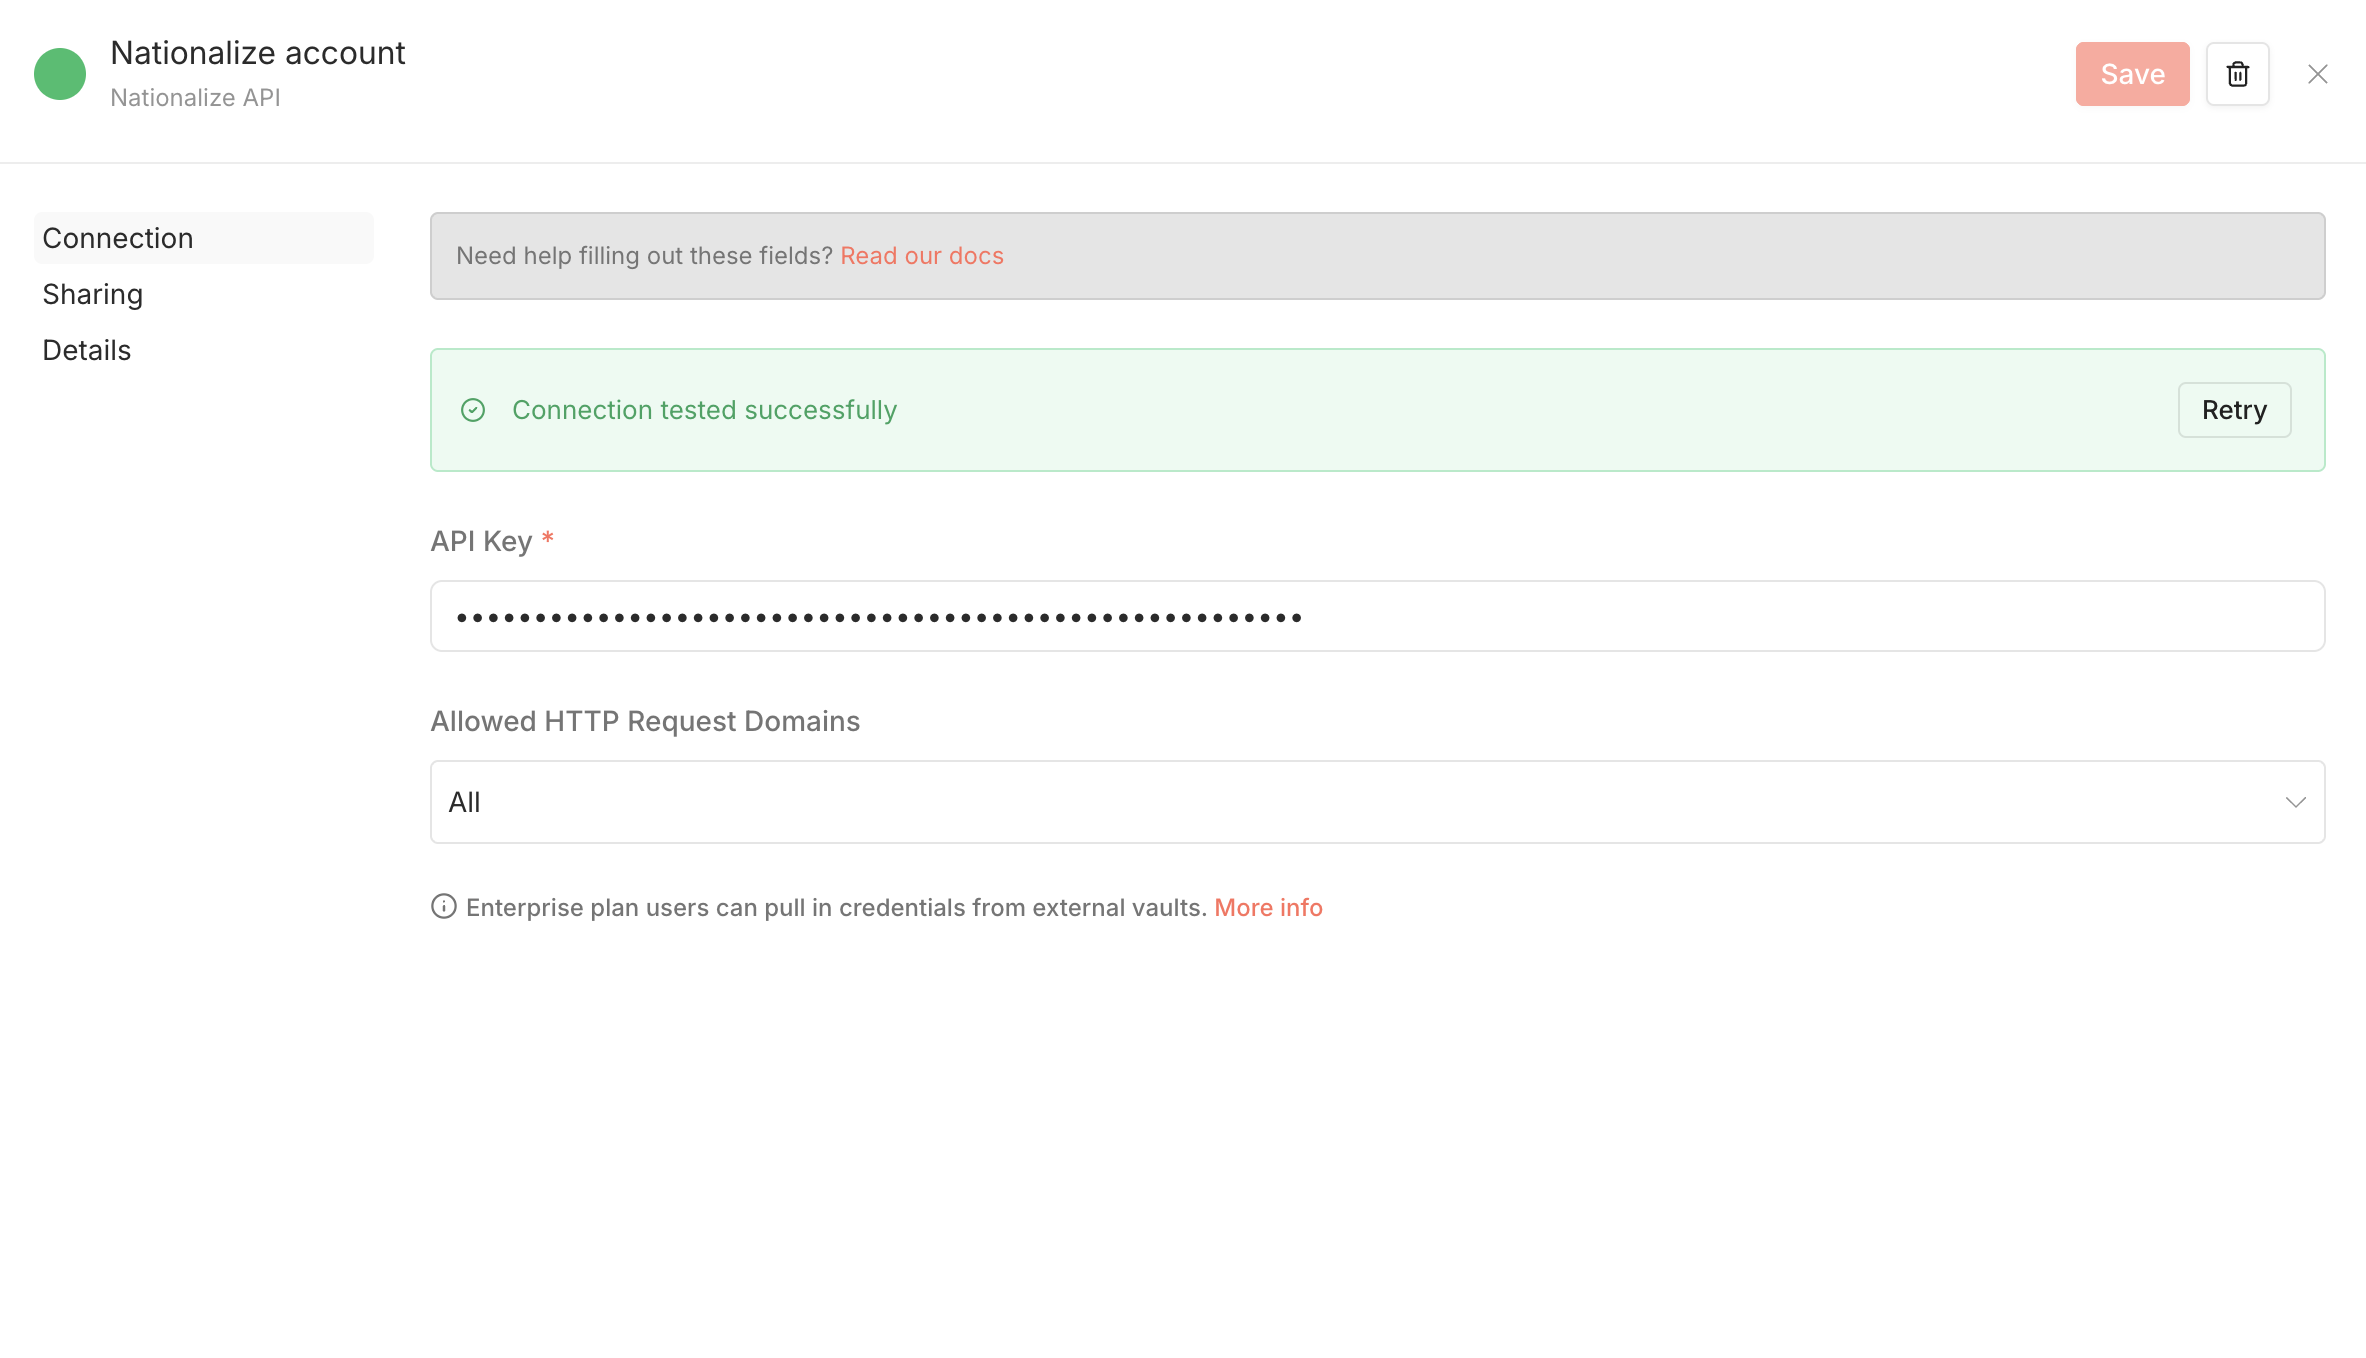2366x1358 pixels.
Task: Close the Nationalize account dialog
Action: [2318, 74]
